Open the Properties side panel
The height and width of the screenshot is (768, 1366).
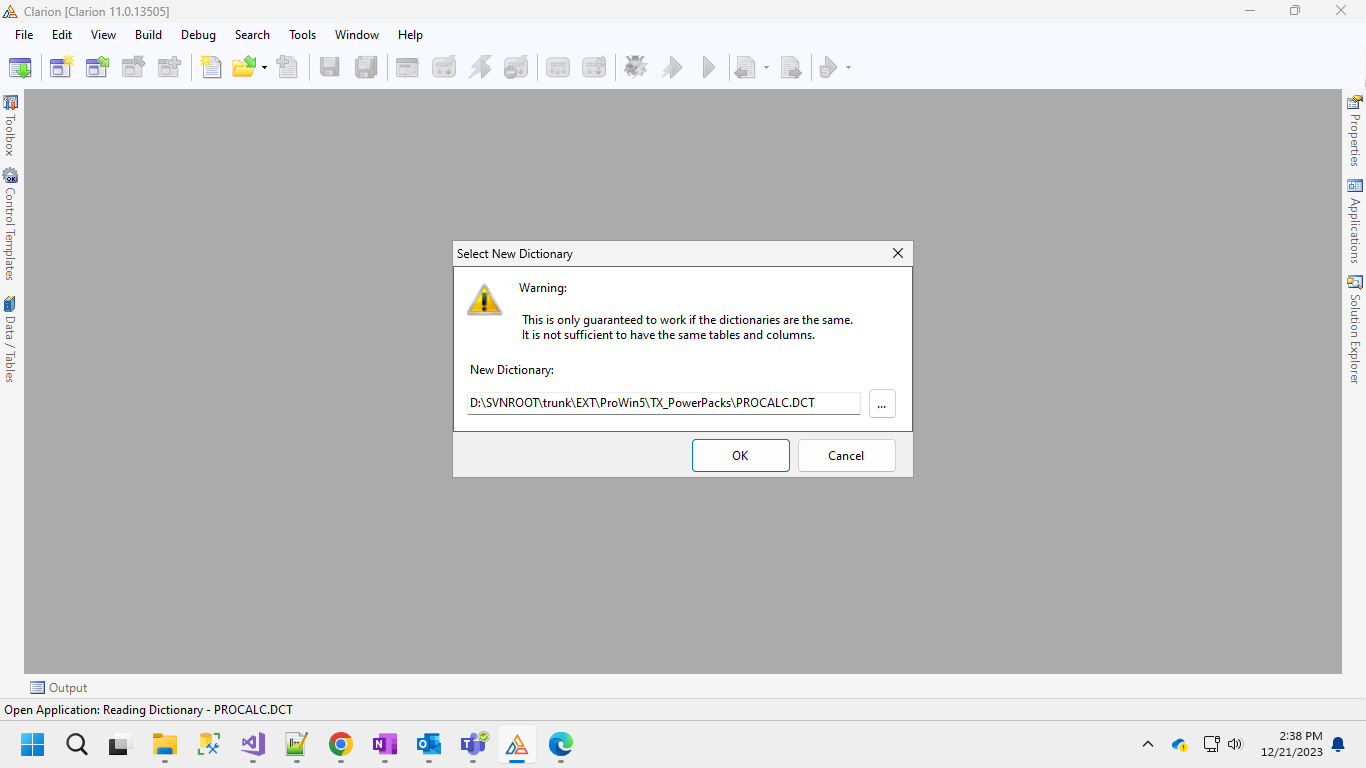pos(1355,131)
